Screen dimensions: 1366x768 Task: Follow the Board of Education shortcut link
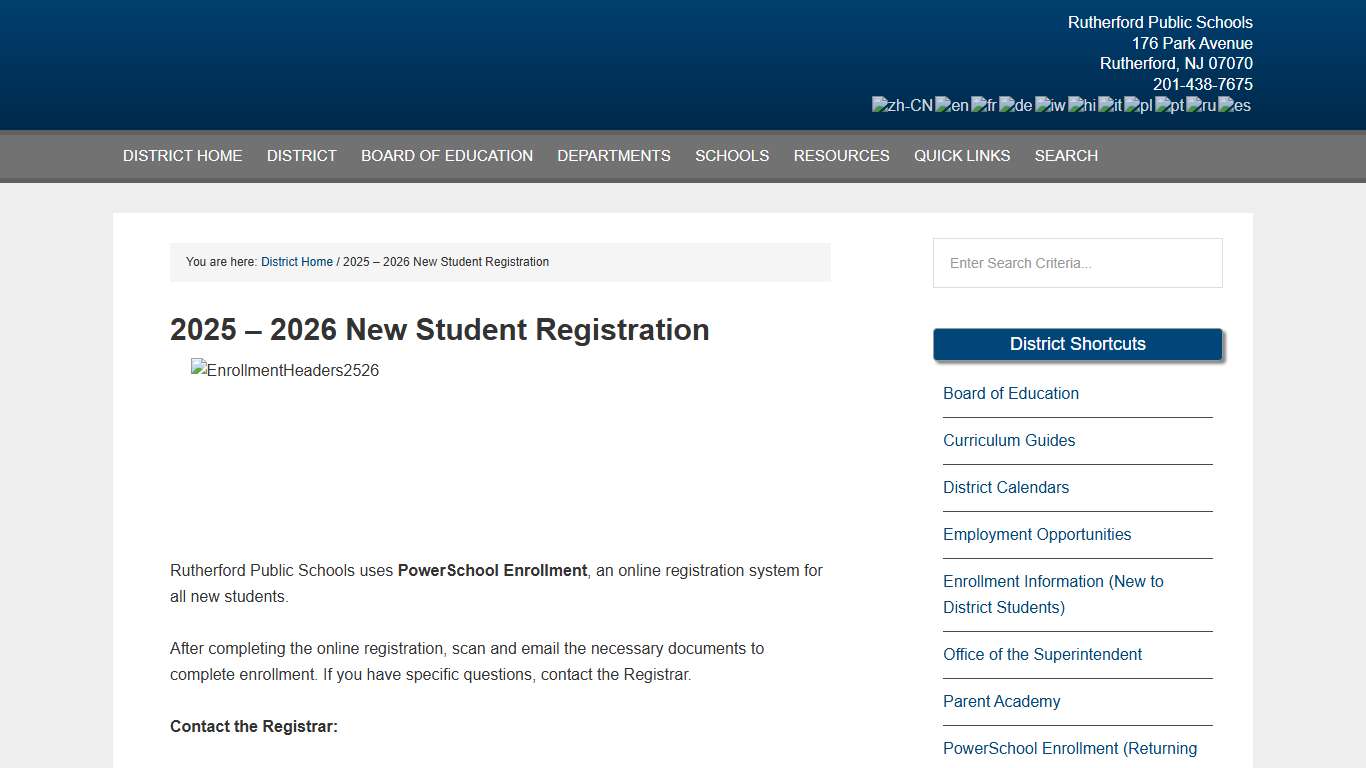pyautogui.click(x=1010, y=393)
